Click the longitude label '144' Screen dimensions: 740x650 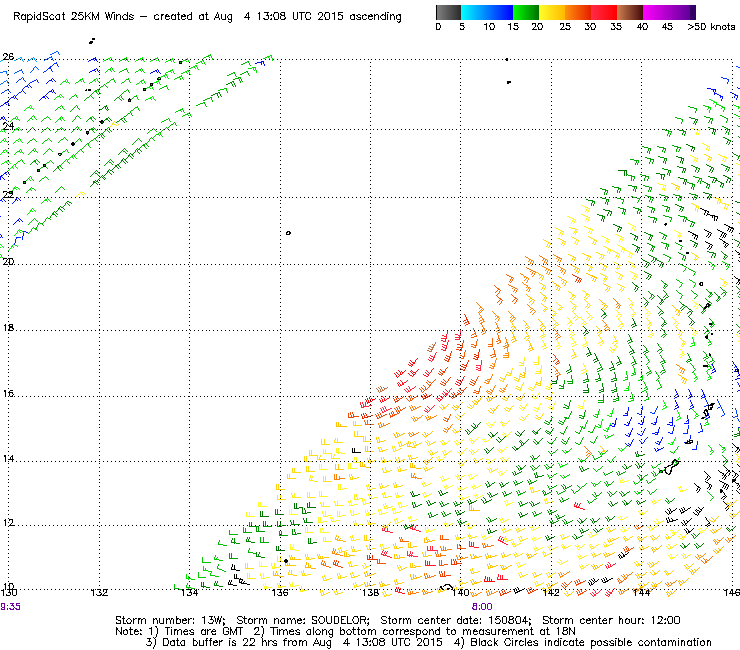pyautogui.click(x=641, y=593)
